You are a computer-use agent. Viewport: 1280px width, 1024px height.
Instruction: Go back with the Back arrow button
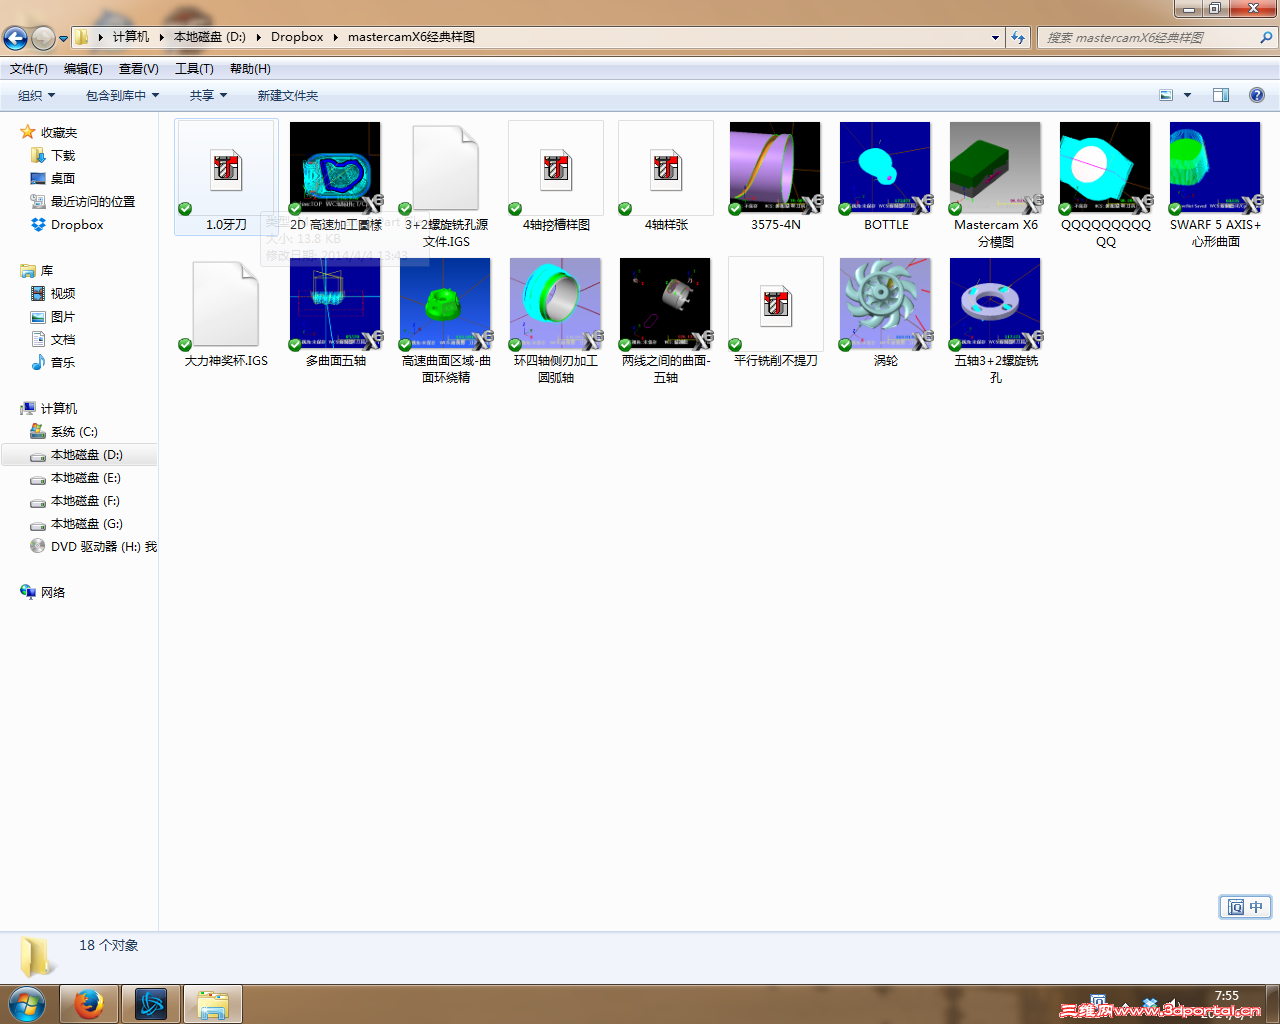point(15,38)
